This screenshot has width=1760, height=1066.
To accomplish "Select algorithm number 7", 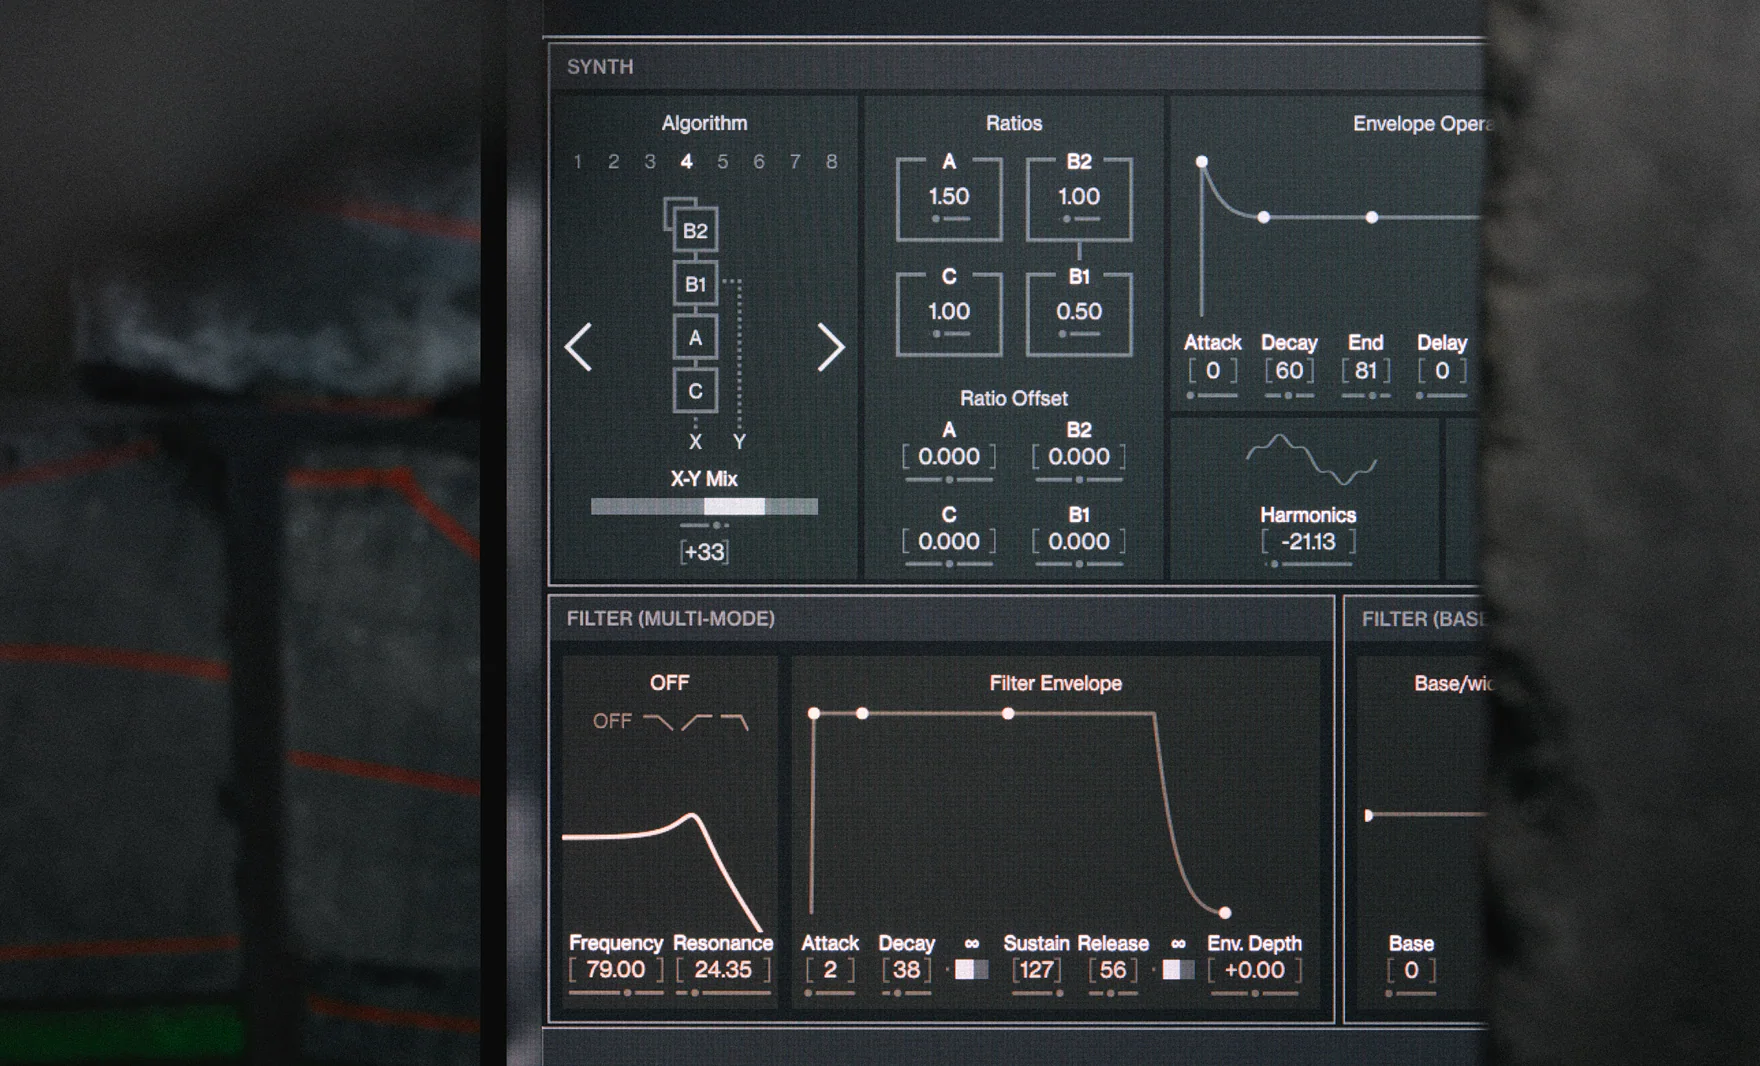I will pyautogui.click(x=795, y=162).
